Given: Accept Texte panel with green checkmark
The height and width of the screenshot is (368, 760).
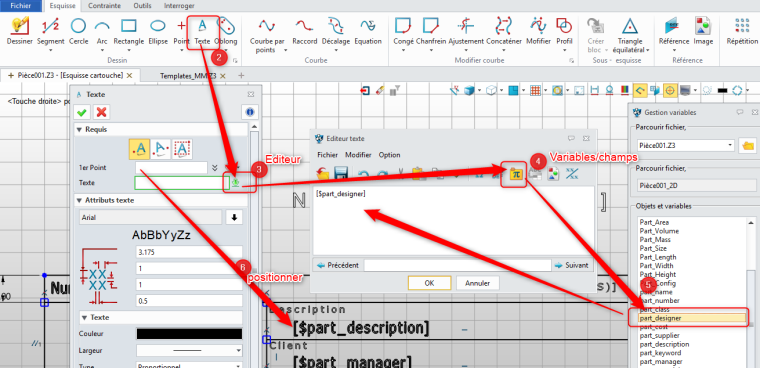Looking at the screenshot, I should 82,112.
